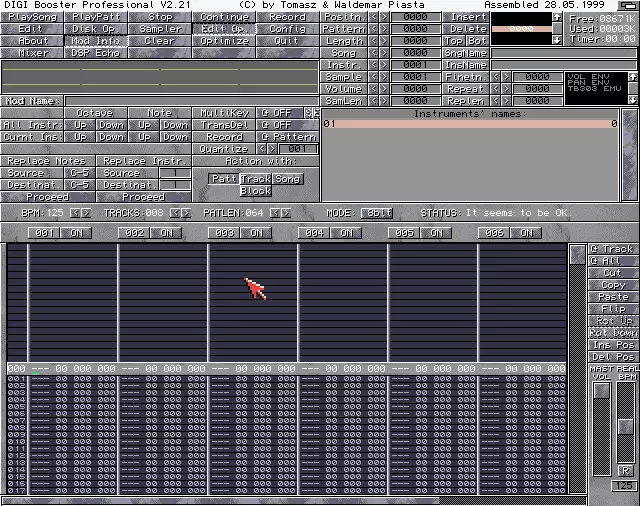640x506 pixels.
Task: Toggle MultiKey OFF cycle gadget
Action: 280,113
